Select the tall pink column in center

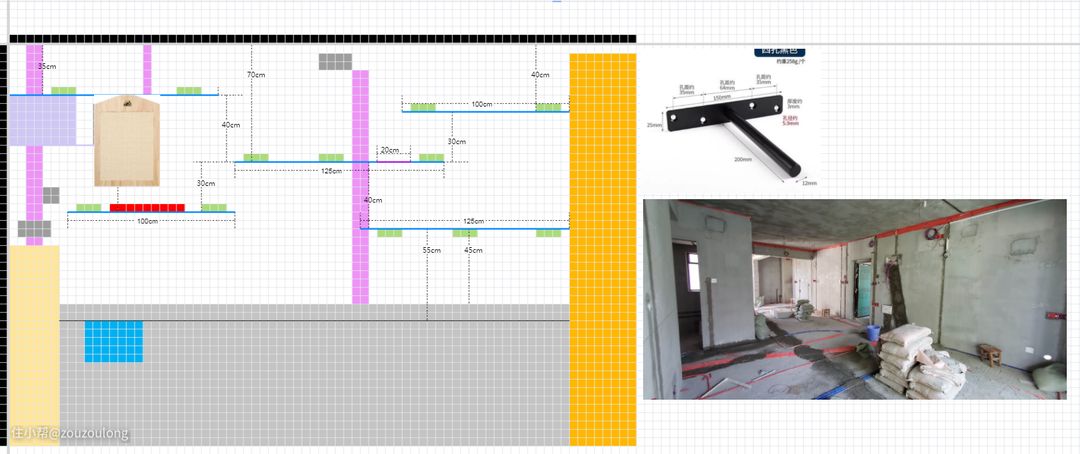pos(360,187)
